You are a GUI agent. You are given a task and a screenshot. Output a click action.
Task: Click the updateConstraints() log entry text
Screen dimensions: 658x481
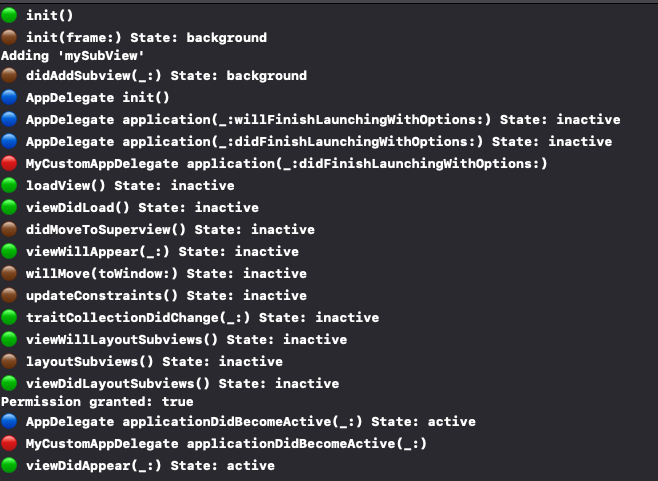point(166,295)
